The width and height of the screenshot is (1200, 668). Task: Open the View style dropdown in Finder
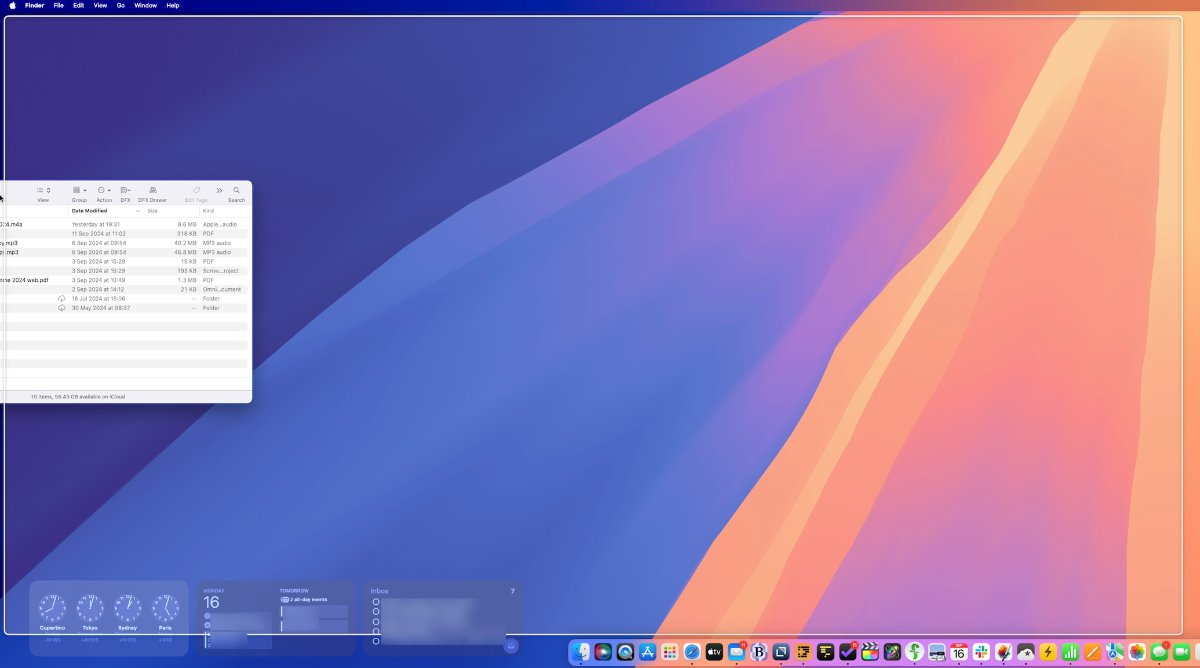43,190
